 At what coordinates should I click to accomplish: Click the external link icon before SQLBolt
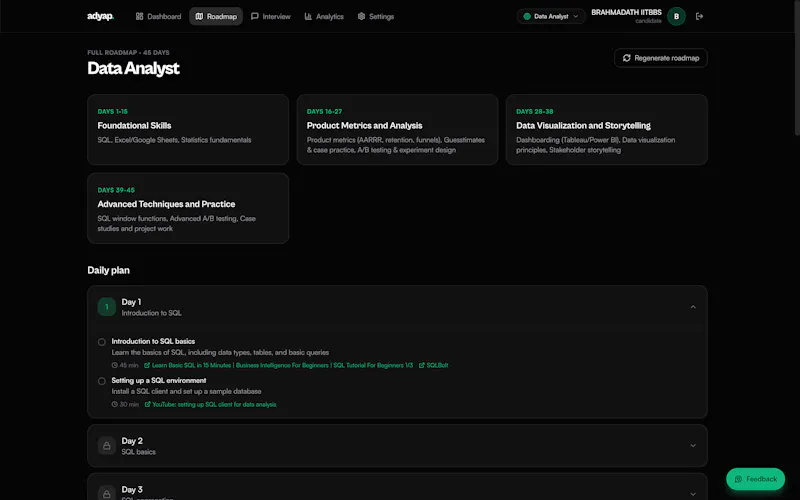421,365
